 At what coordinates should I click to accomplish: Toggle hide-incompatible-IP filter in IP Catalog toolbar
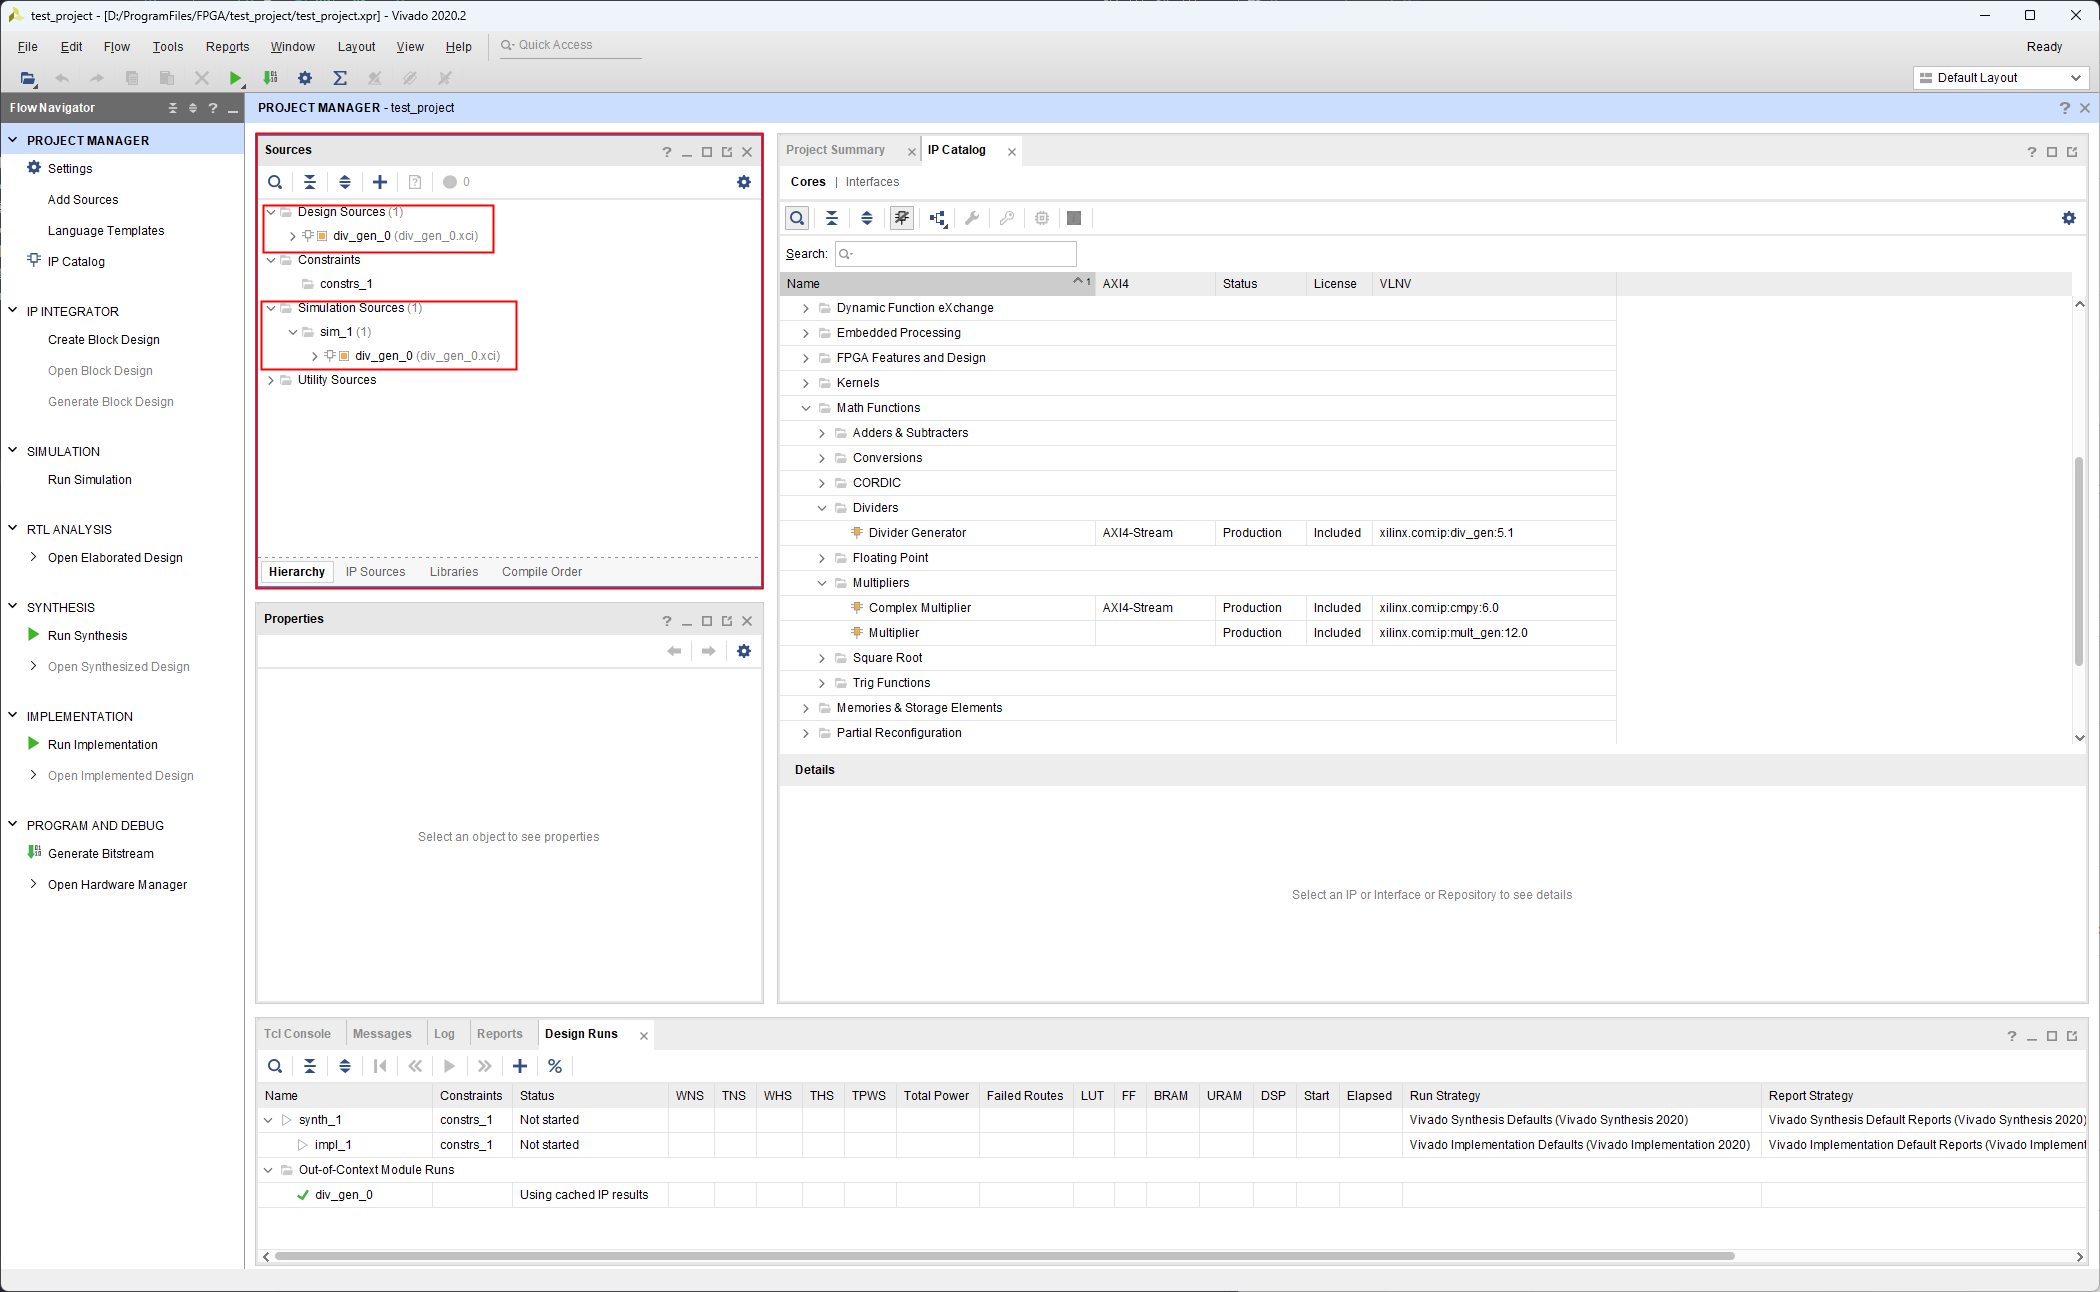click(902, 218)
